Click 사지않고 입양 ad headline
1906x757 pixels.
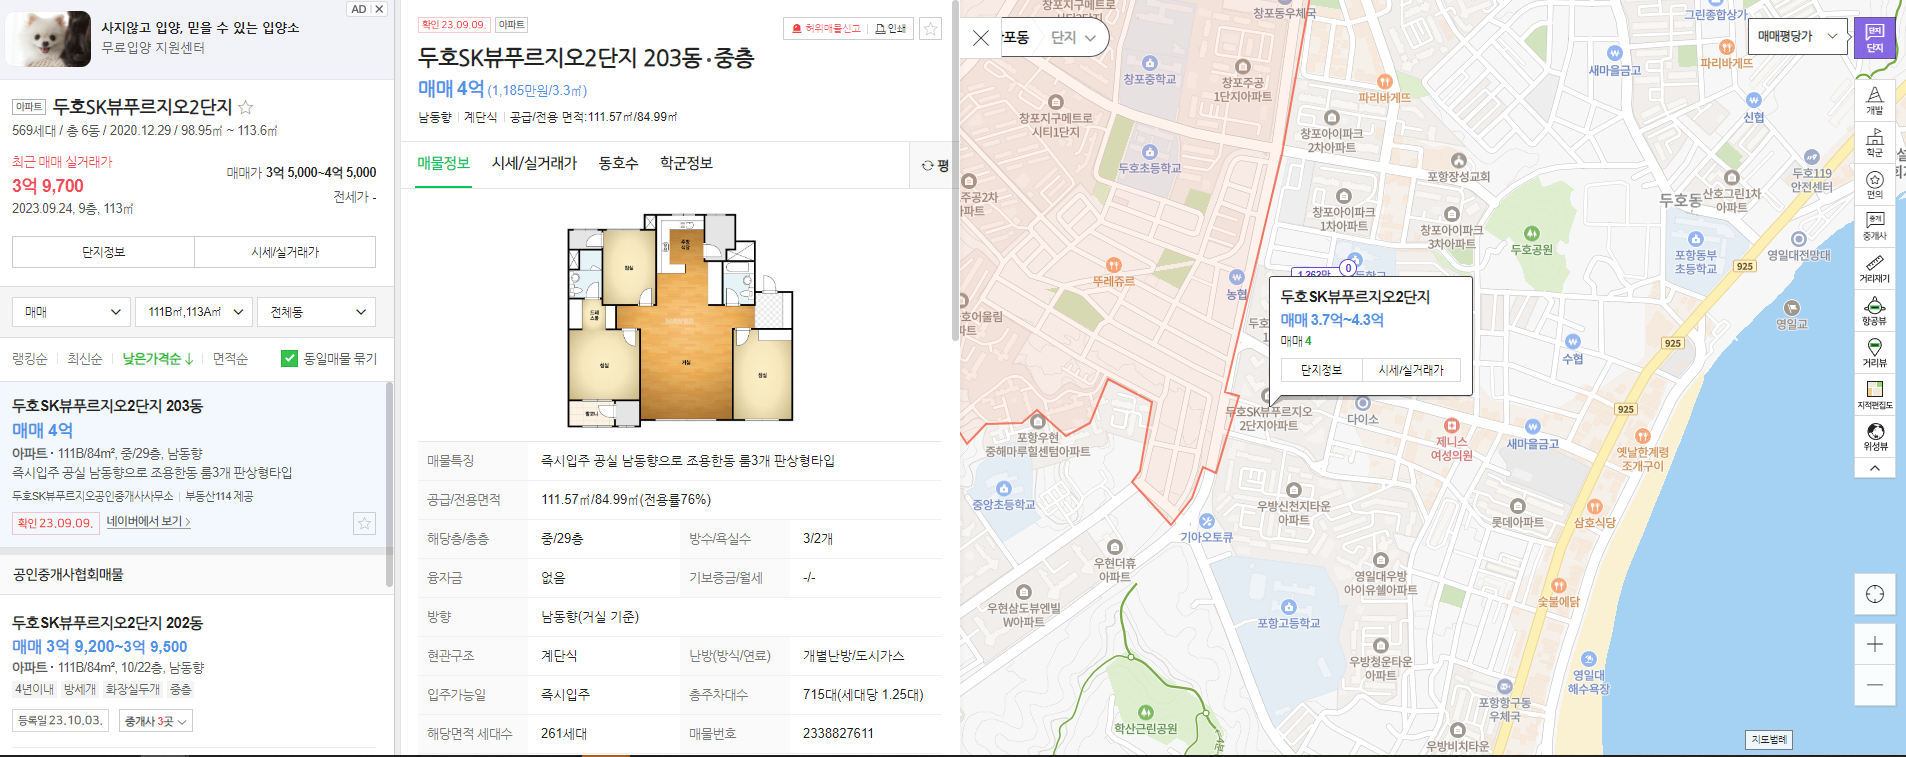(x=200, y=28)
